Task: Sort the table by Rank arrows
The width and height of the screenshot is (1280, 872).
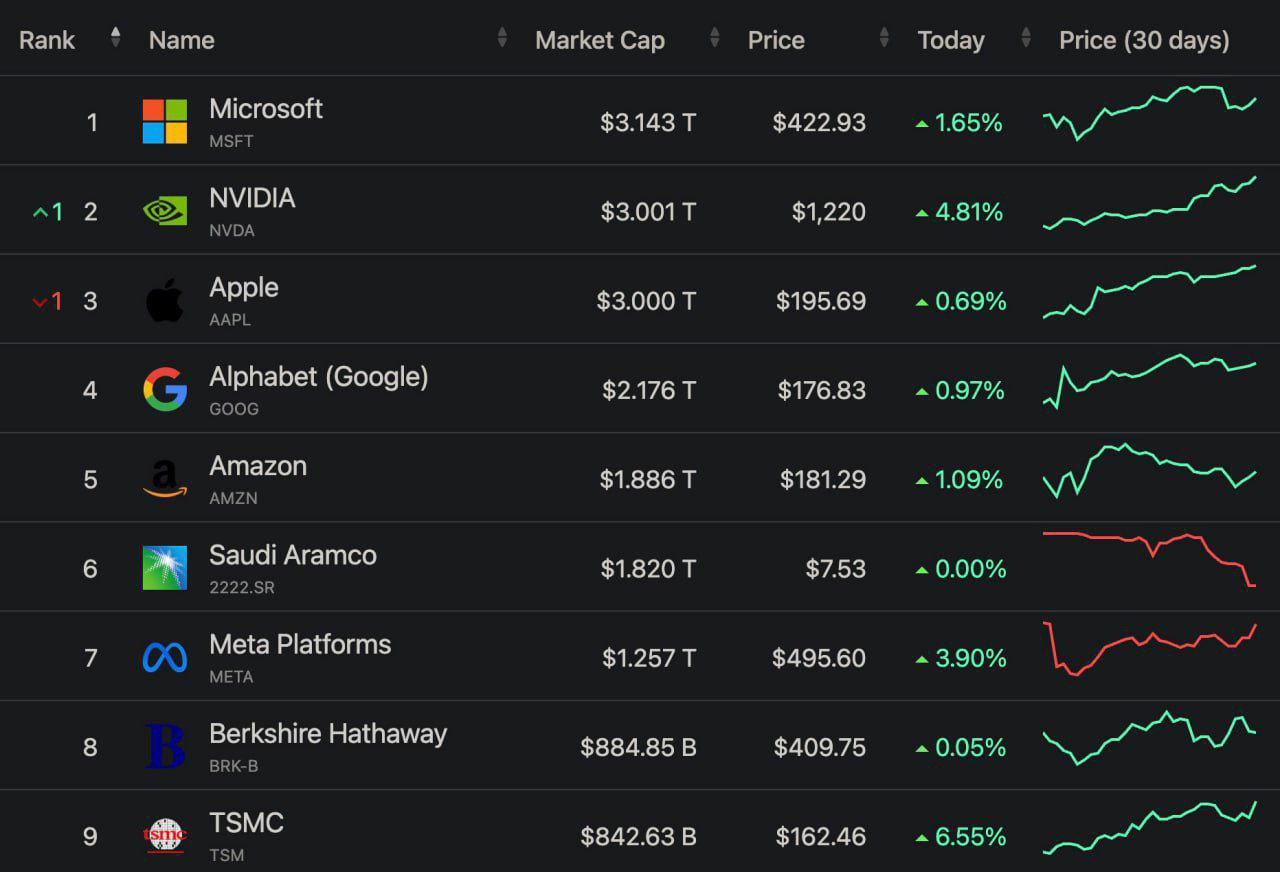Action: [116, 38]
